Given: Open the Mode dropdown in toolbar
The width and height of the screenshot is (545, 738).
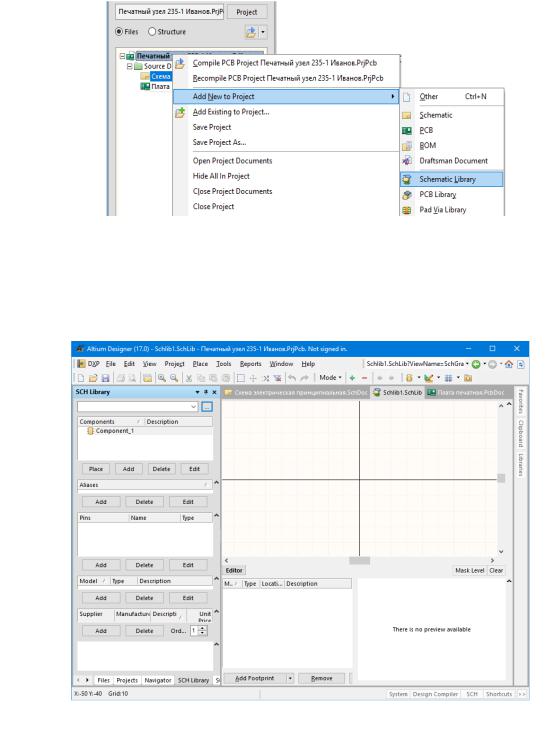Looking at the screenshot, I should click(x=330, y=378).
